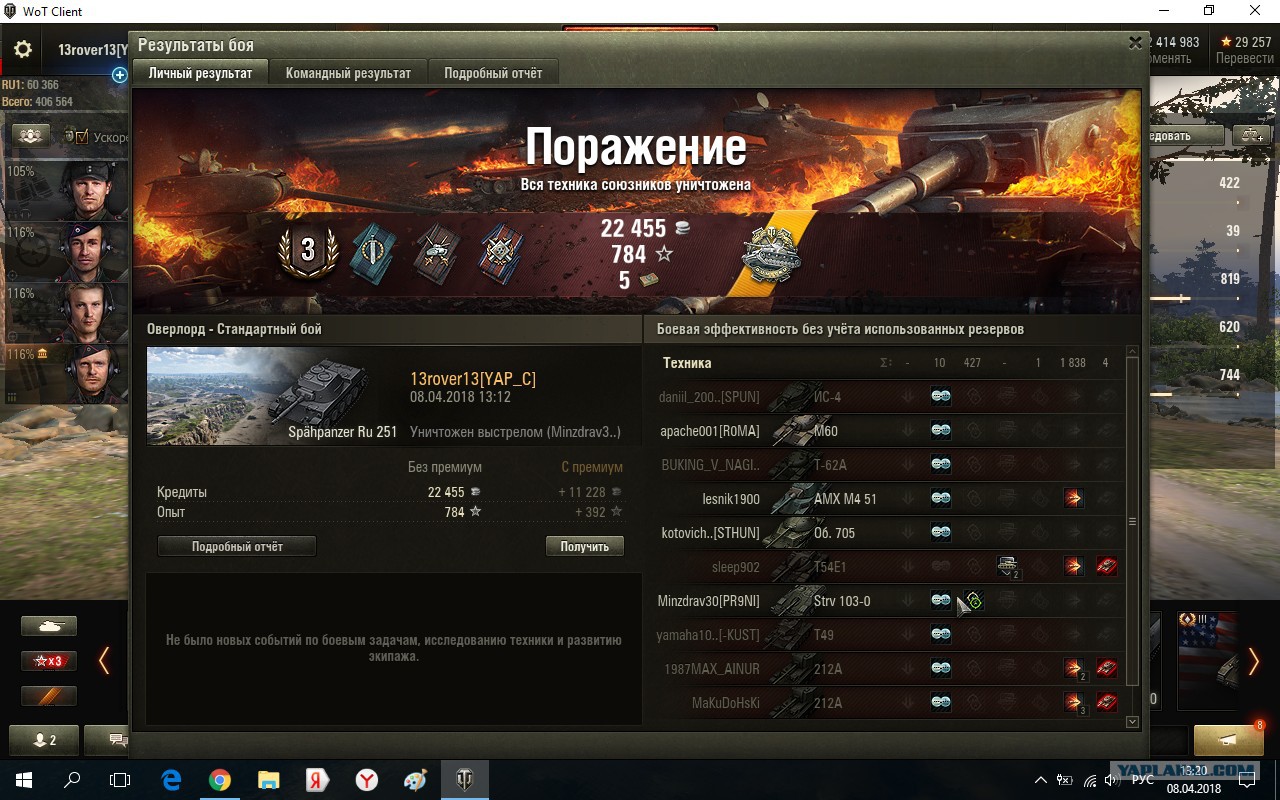Image resolution: width=1280 pixels, height=800 pixels.
Task: Select the first crew member portrait at 105%
Action: tap(94, 189)
